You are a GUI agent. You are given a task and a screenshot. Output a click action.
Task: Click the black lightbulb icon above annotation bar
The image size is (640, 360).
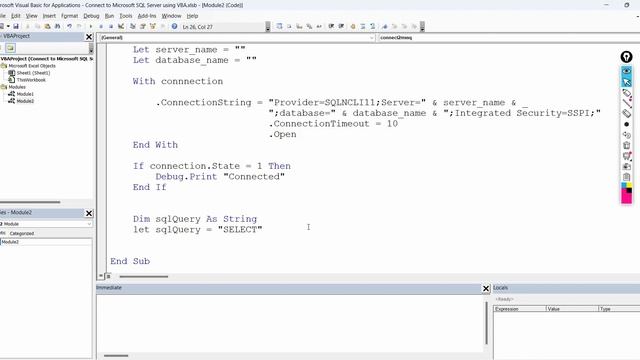(x=626, y=57)
